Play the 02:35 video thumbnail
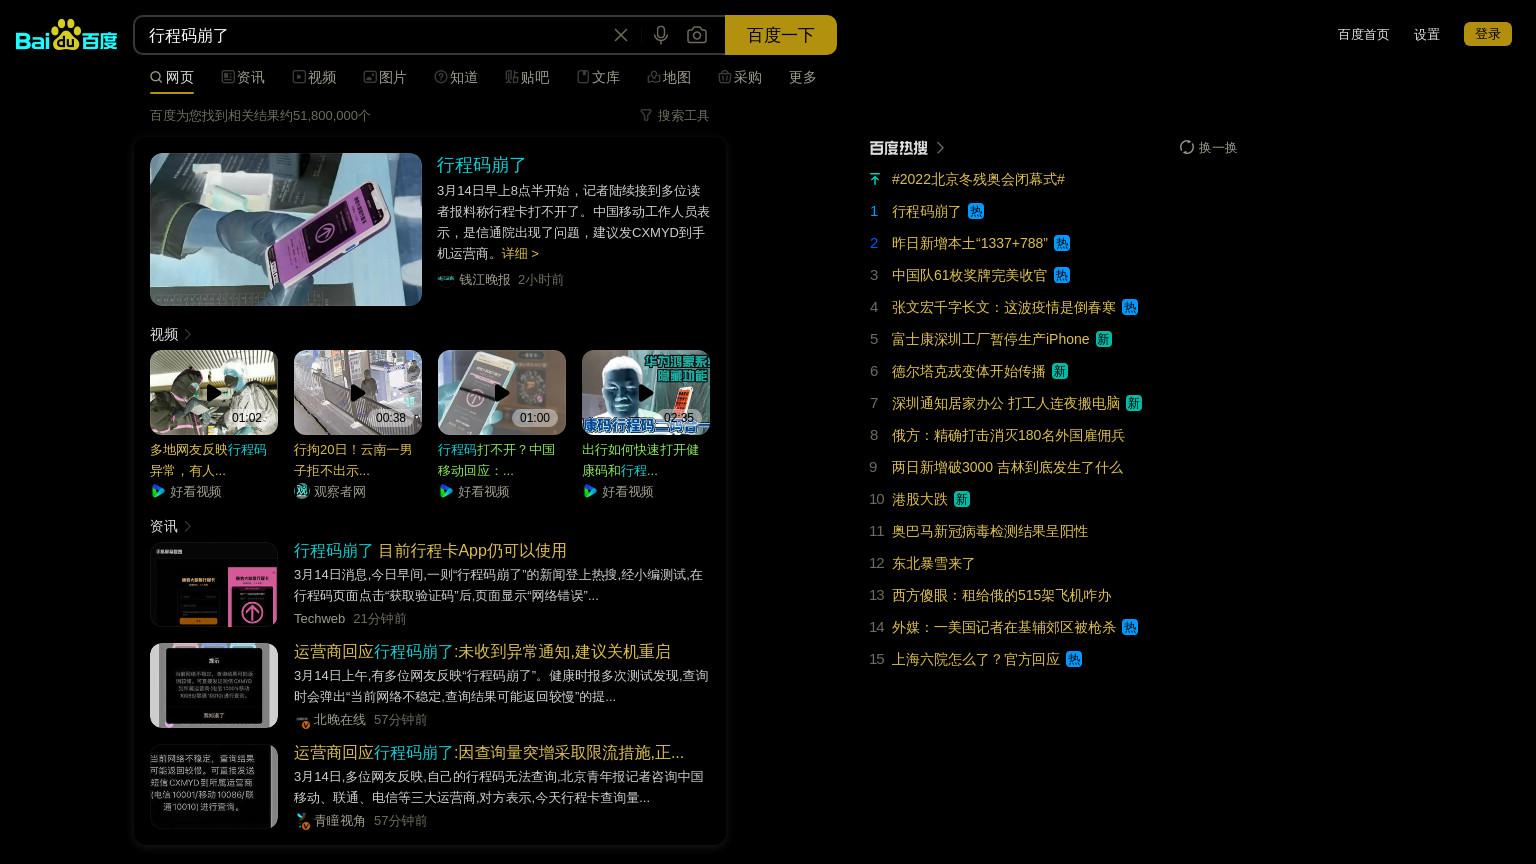 pos(646,392)
